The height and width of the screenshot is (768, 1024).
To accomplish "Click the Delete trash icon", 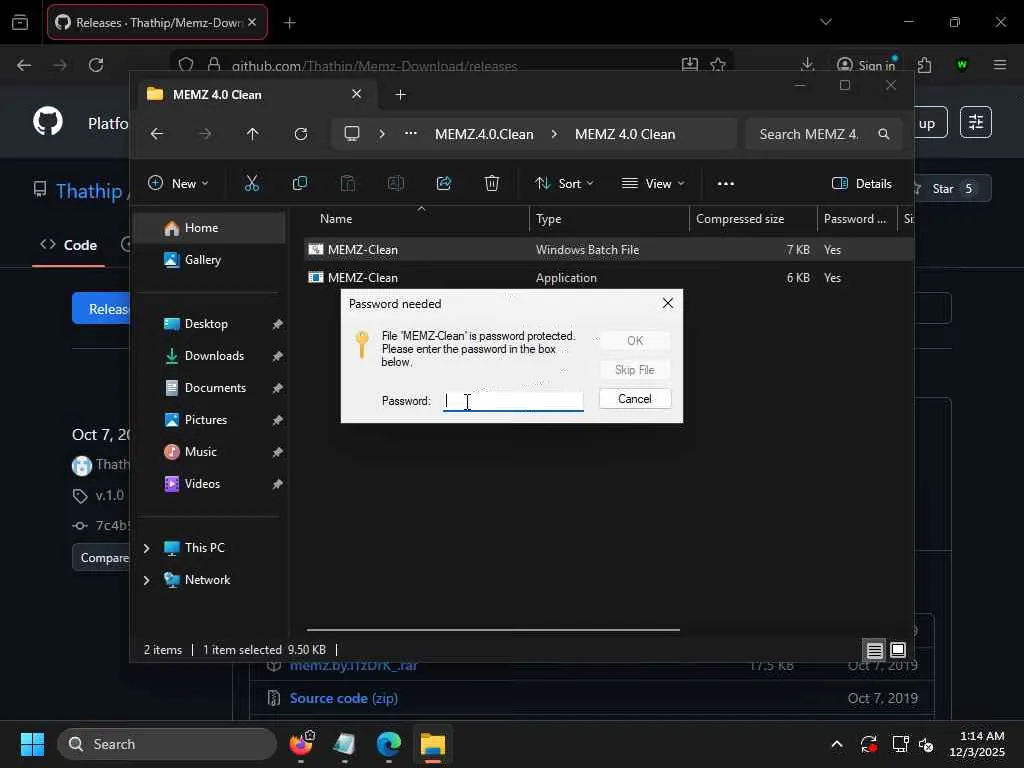I will click(492, 184).
